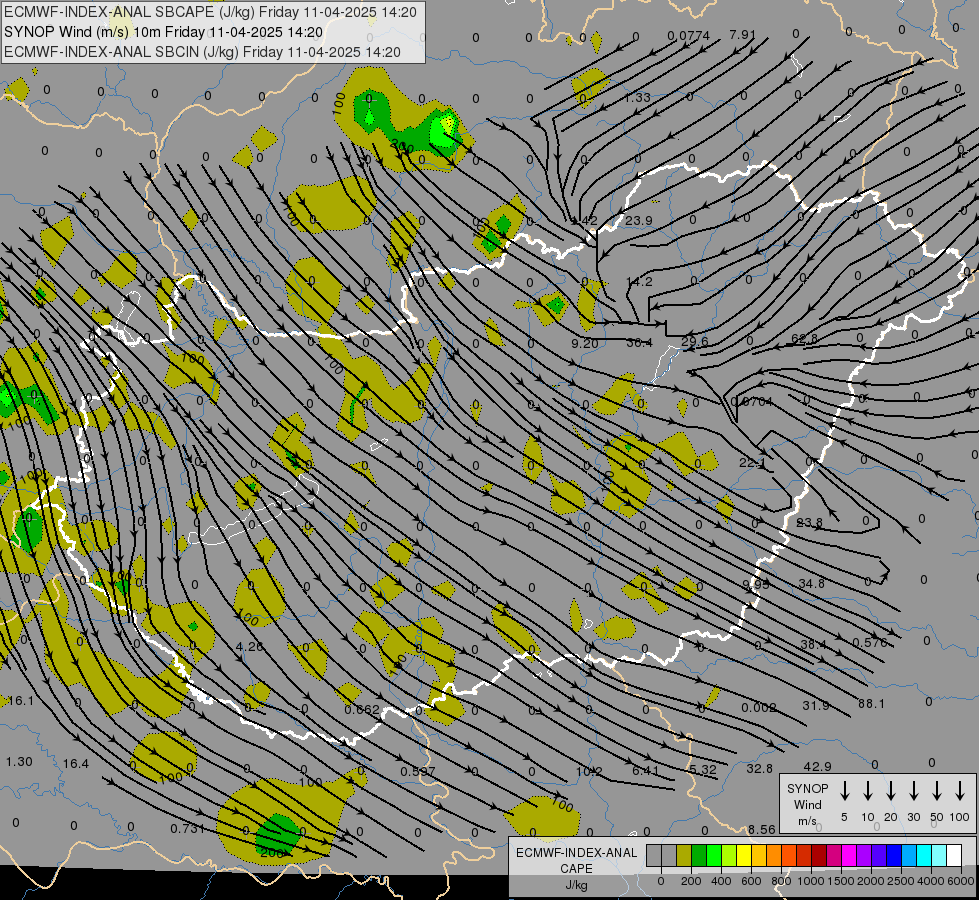Click the ECMWF-INDEX-ANAL CAPE legend title
Image resolution: width=979 pixels, height=900 pixels.
click(x=576, y=868)
